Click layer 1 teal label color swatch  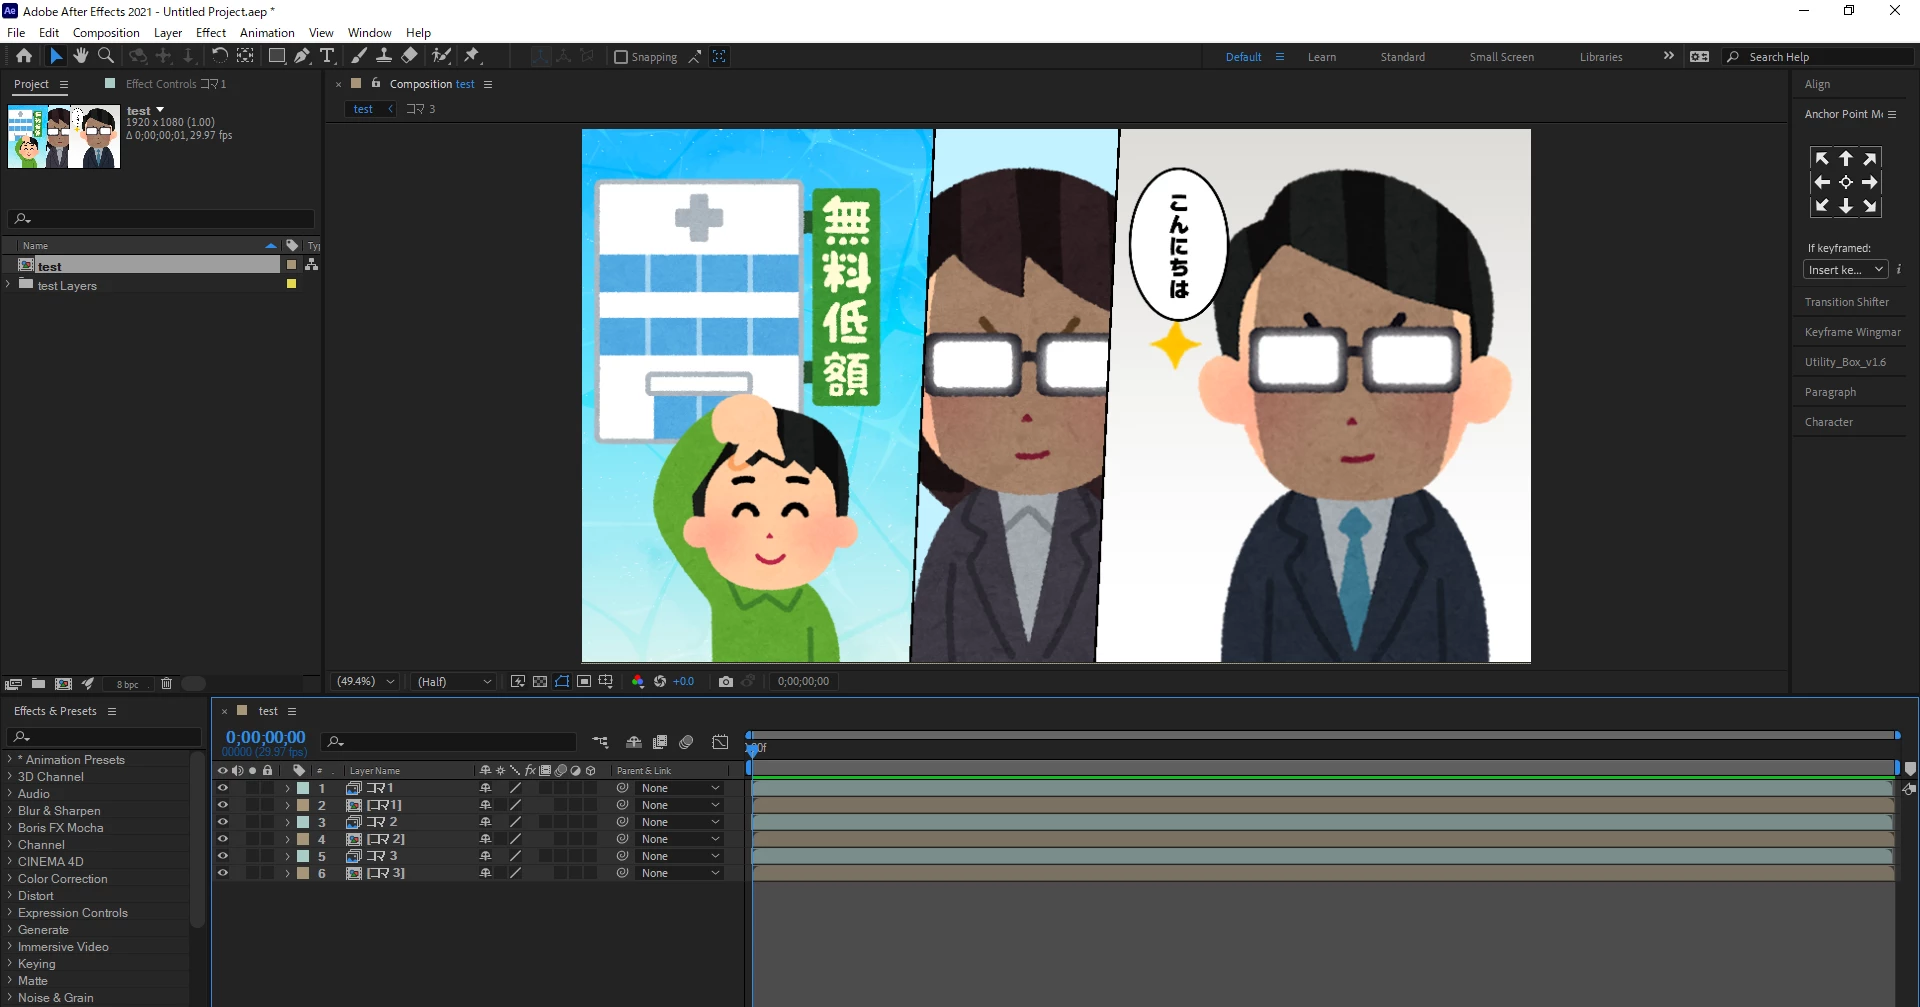pyautogui.click(x=303, y=788)
